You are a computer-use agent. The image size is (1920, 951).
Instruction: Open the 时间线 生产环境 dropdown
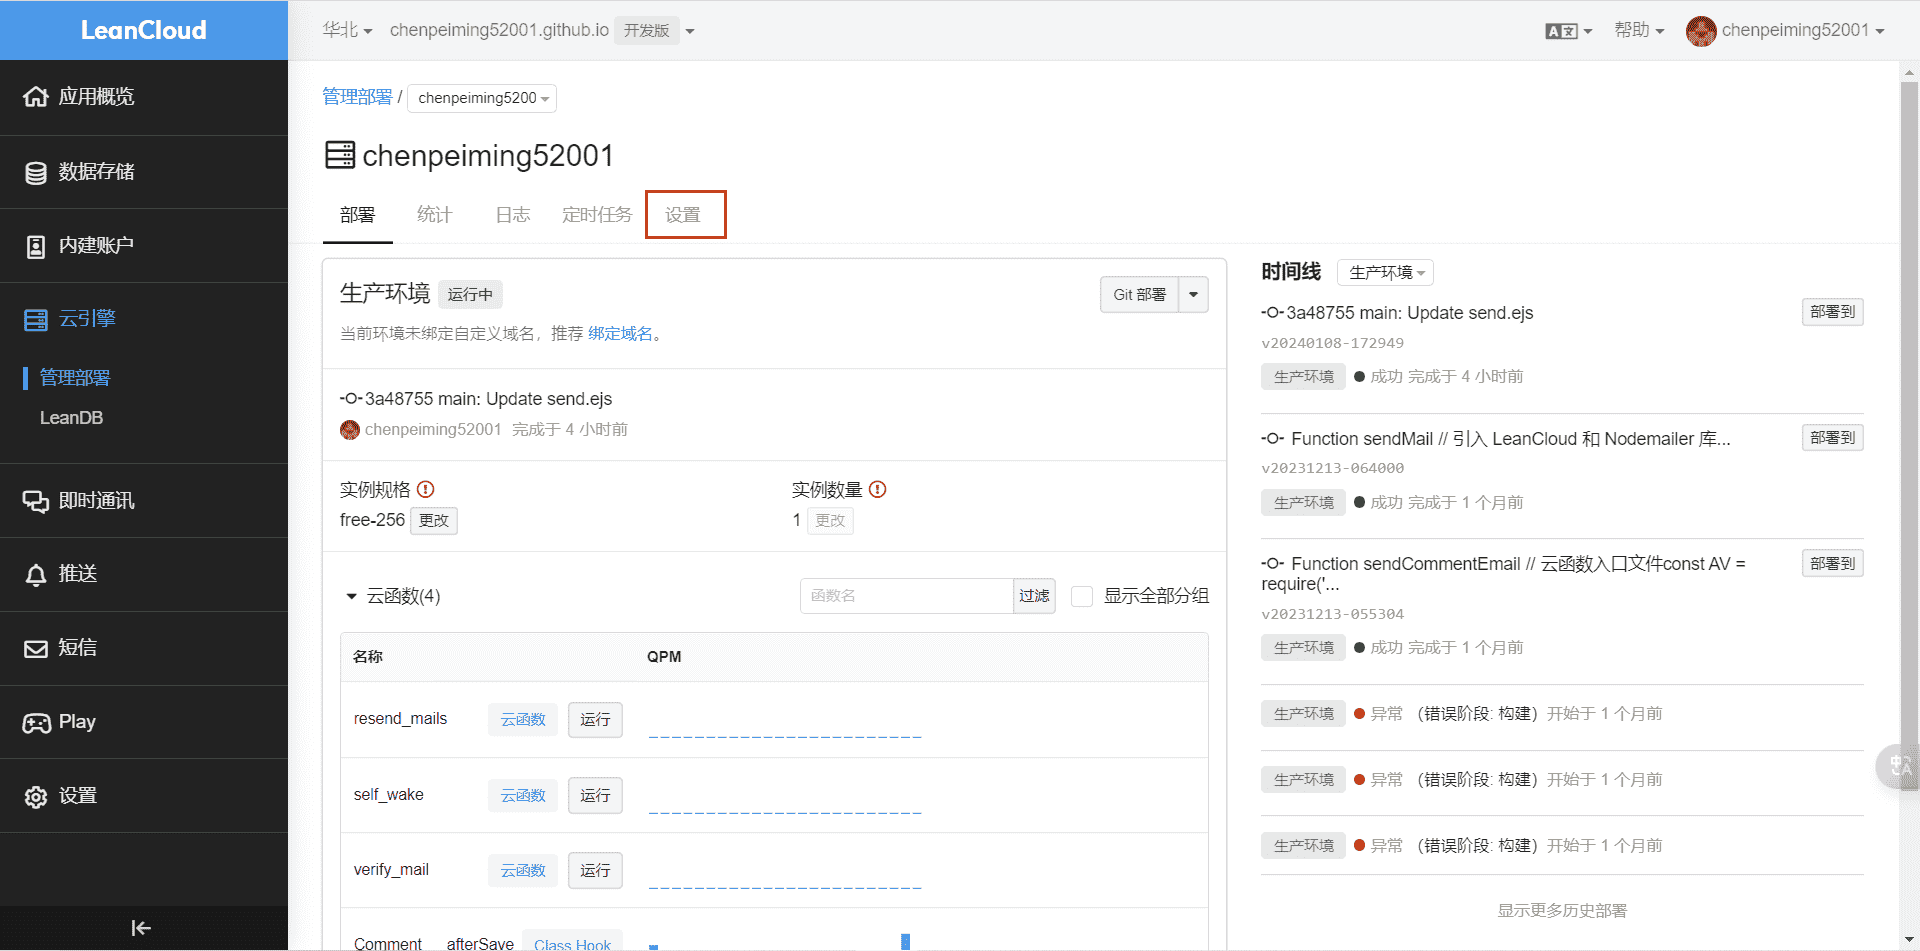[x=1385, y=272]
